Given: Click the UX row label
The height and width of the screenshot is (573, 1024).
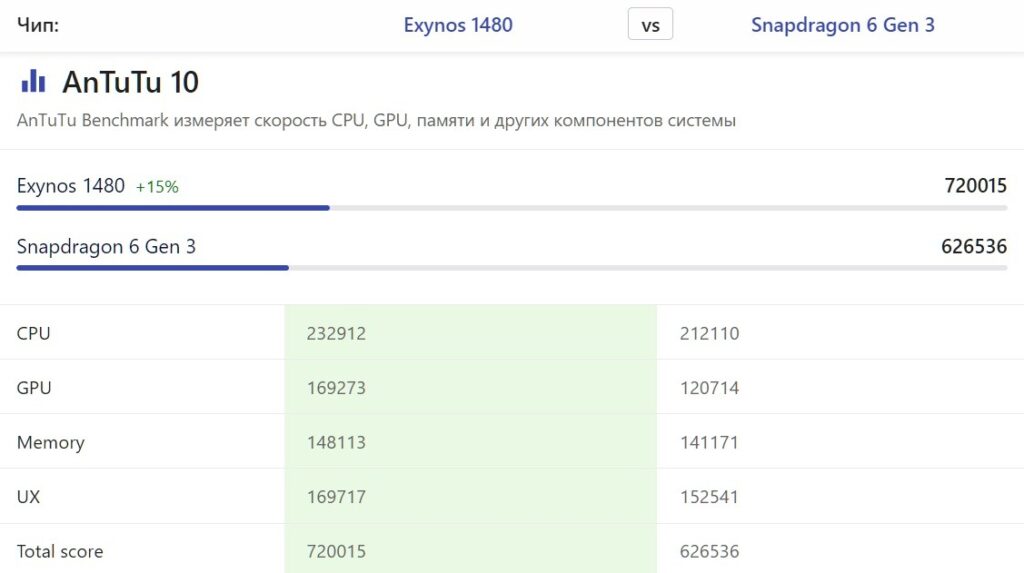Looking at the screenshot, I should 28,497.
